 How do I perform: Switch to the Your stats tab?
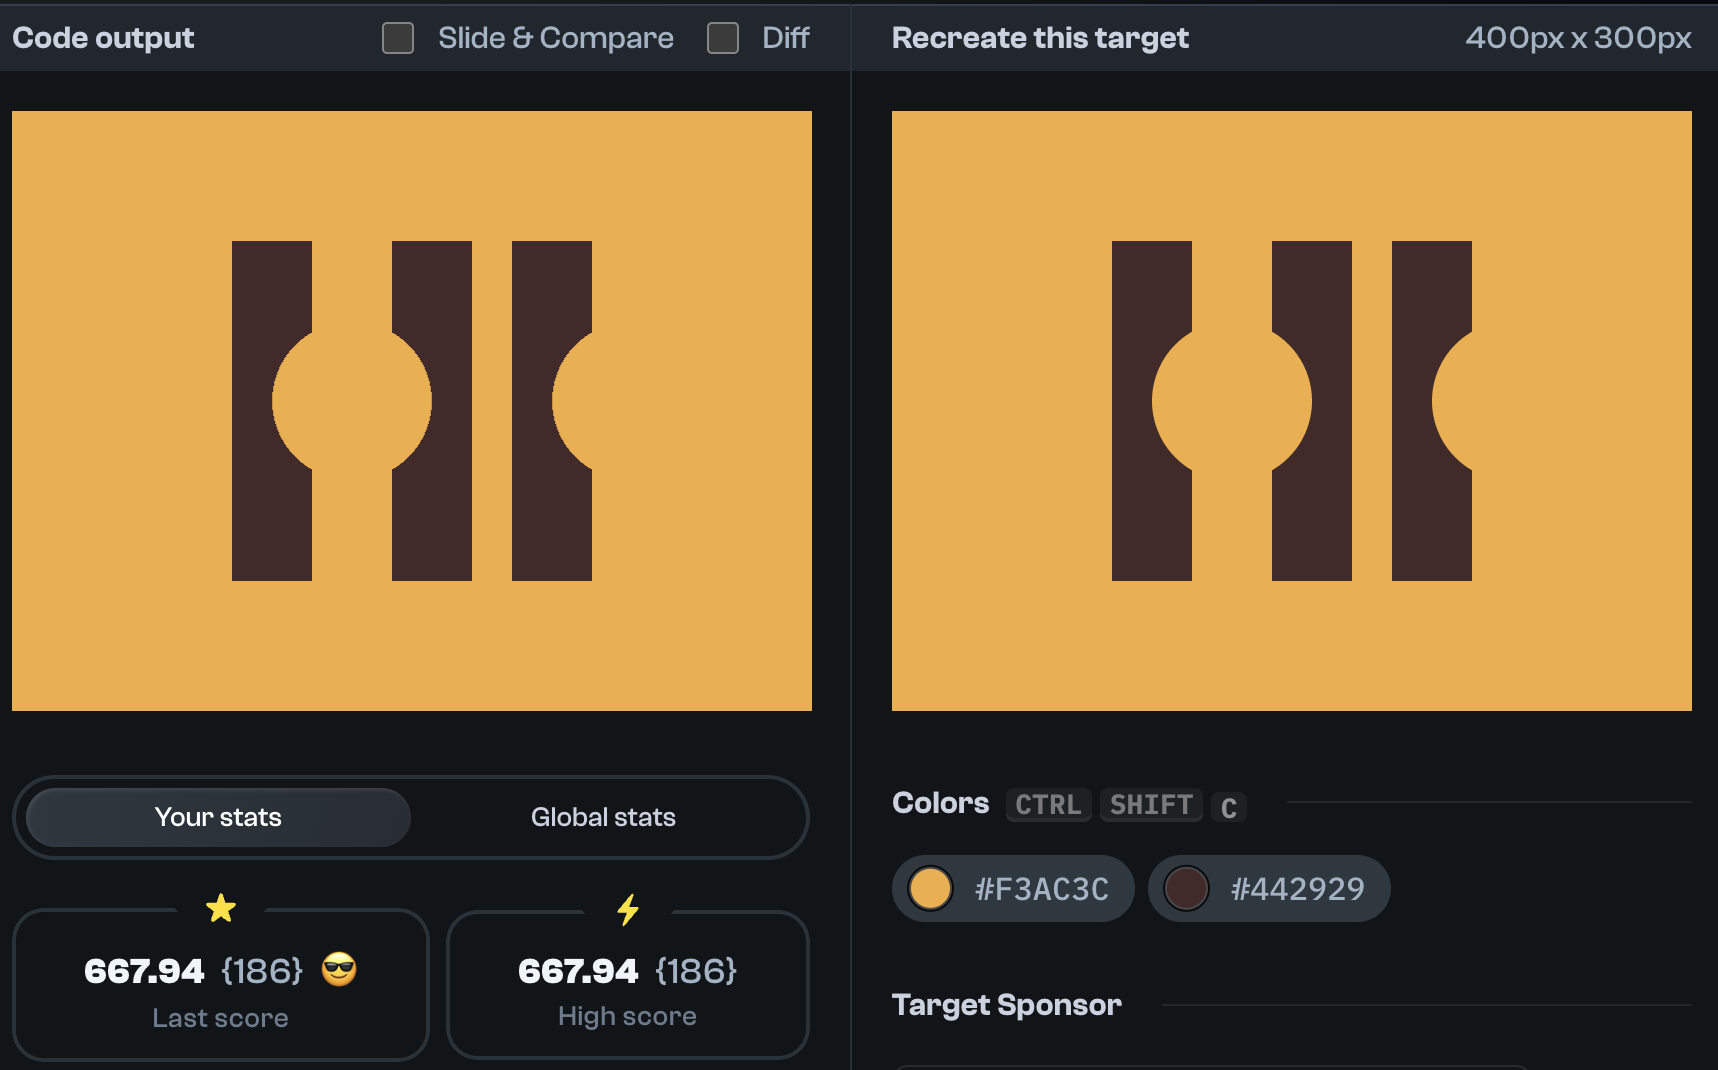(218, 817)
